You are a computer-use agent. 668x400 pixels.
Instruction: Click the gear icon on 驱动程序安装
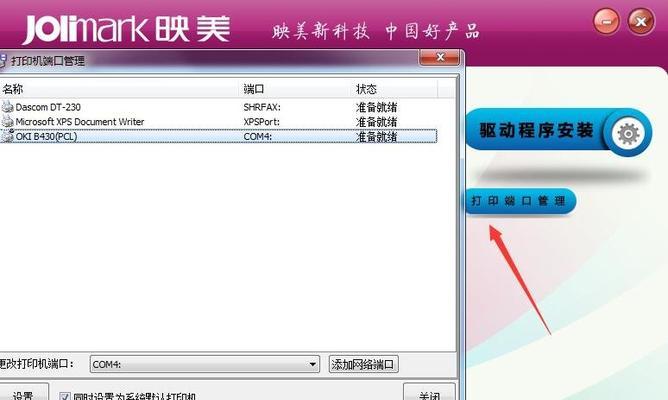pyautogui.click(x=628, y=134)
